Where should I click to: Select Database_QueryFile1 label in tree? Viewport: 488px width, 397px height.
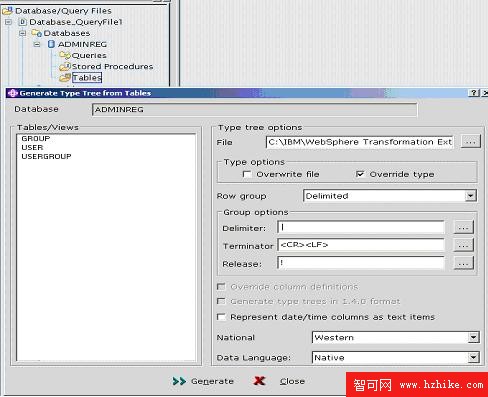(x=76, y=22)
